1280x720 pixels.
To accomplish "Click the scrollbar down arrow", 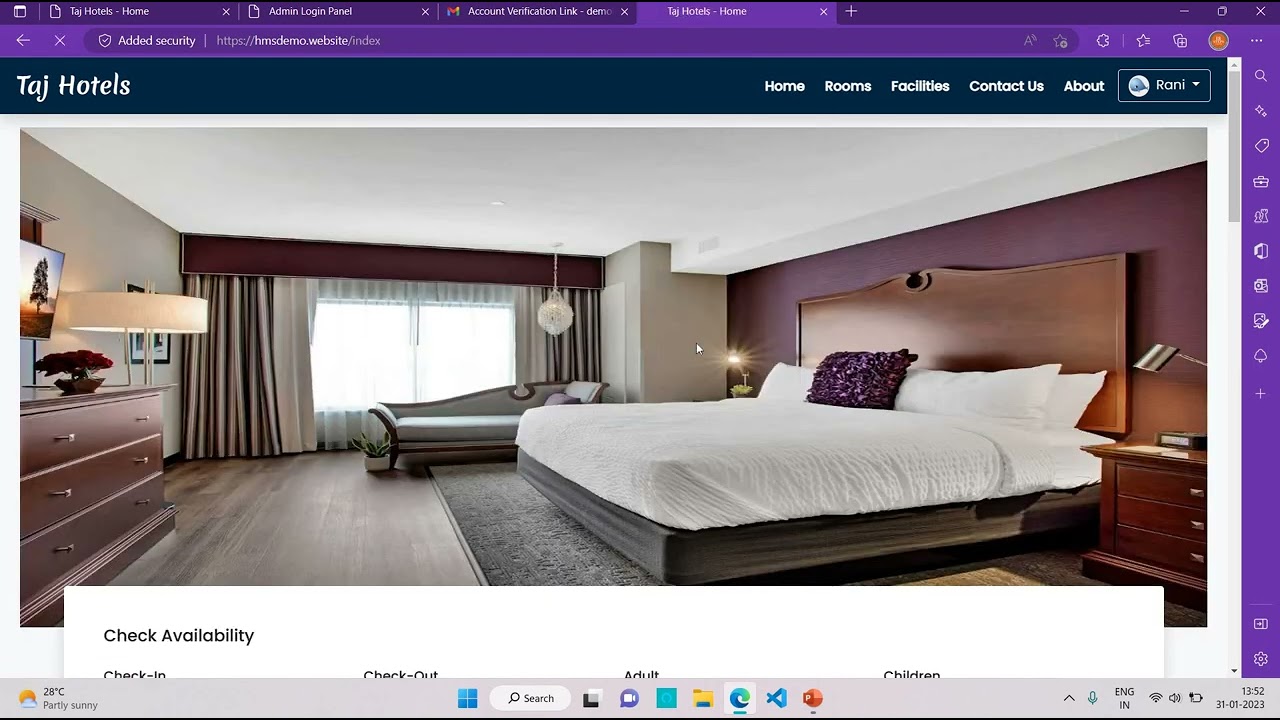I will click(1234, 671).
